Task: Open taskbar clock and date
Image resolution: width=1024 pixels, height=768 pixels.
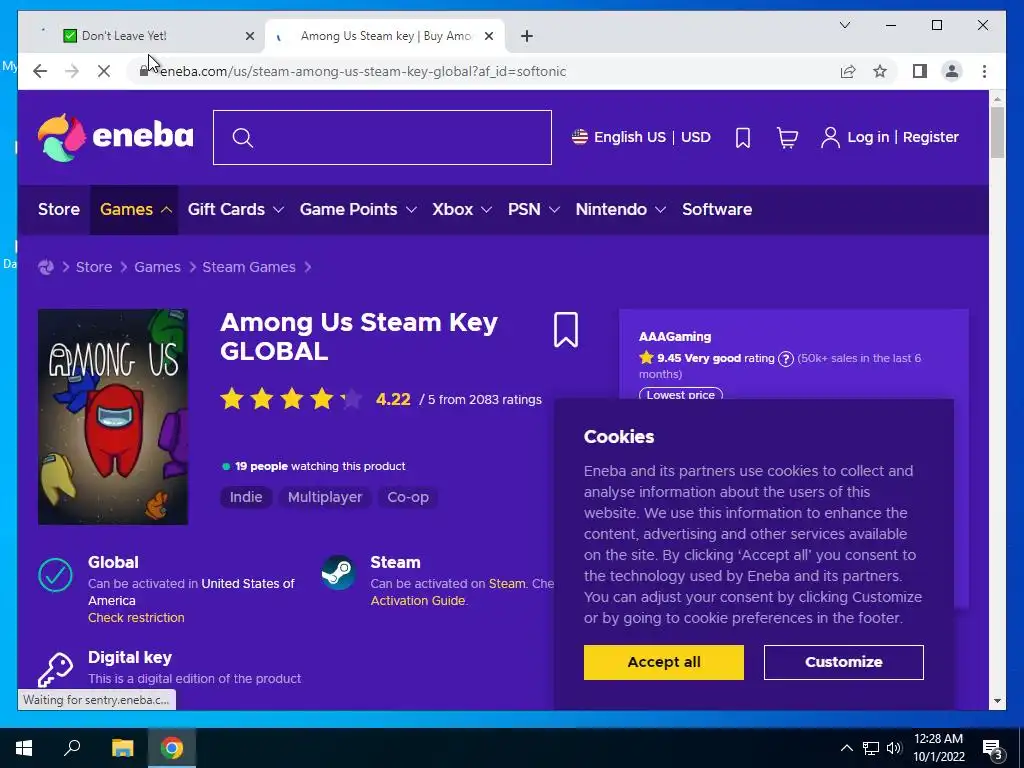Action: 938,748
